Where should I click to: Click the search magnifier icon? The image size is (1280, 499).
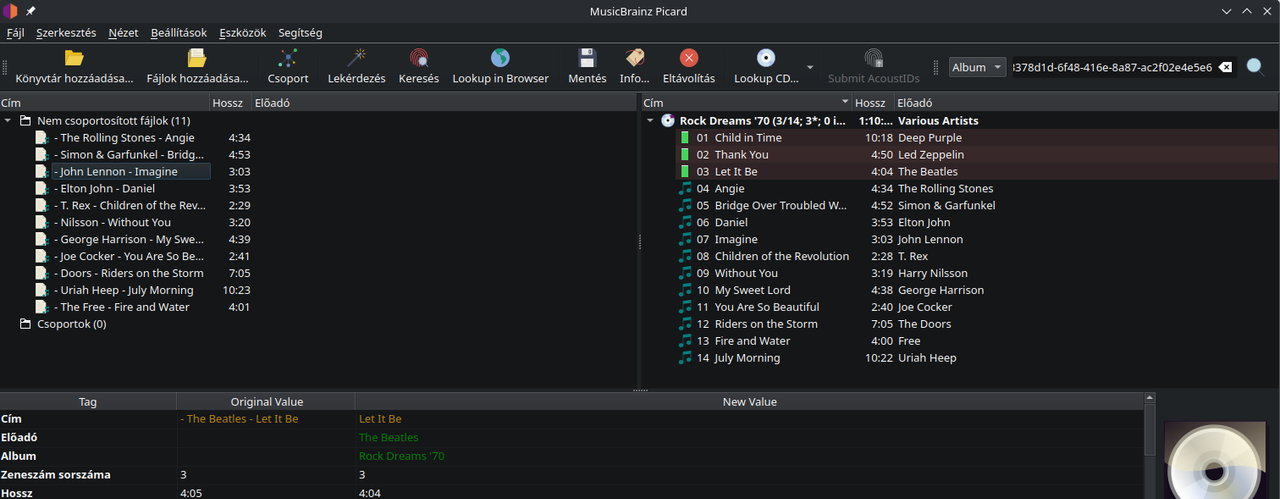pyautogui.click(x=1256, y=67)
